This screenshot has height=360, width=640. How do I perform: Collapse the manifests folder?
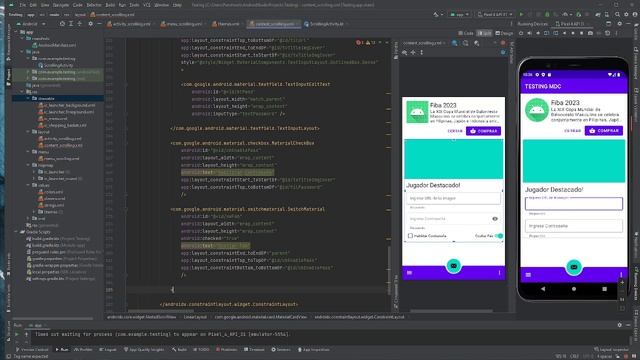[22, 38]
